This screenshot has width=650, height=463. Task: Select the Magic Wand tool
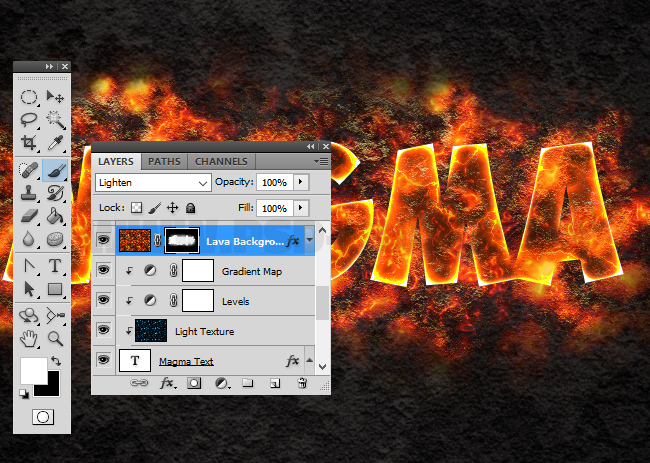pos(55,120)
